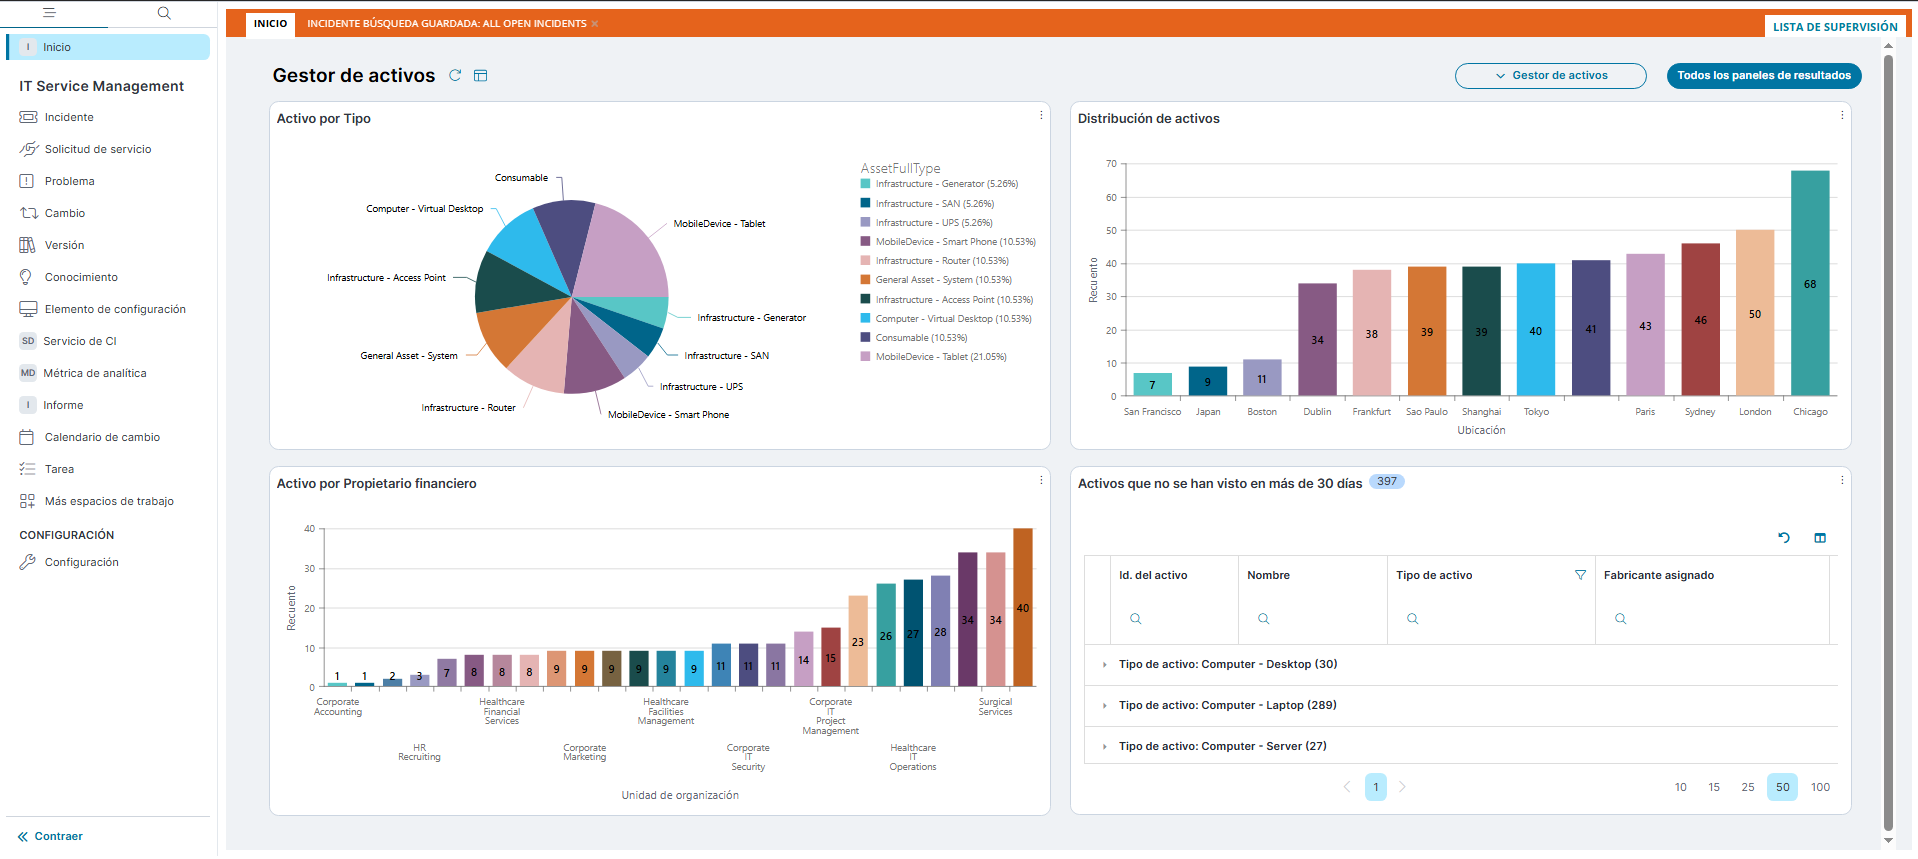Image resolution: width=1918 pixels, height=859 pixels.
Task: Open options menu of Distribución de activos panel
Action: 1842,116
